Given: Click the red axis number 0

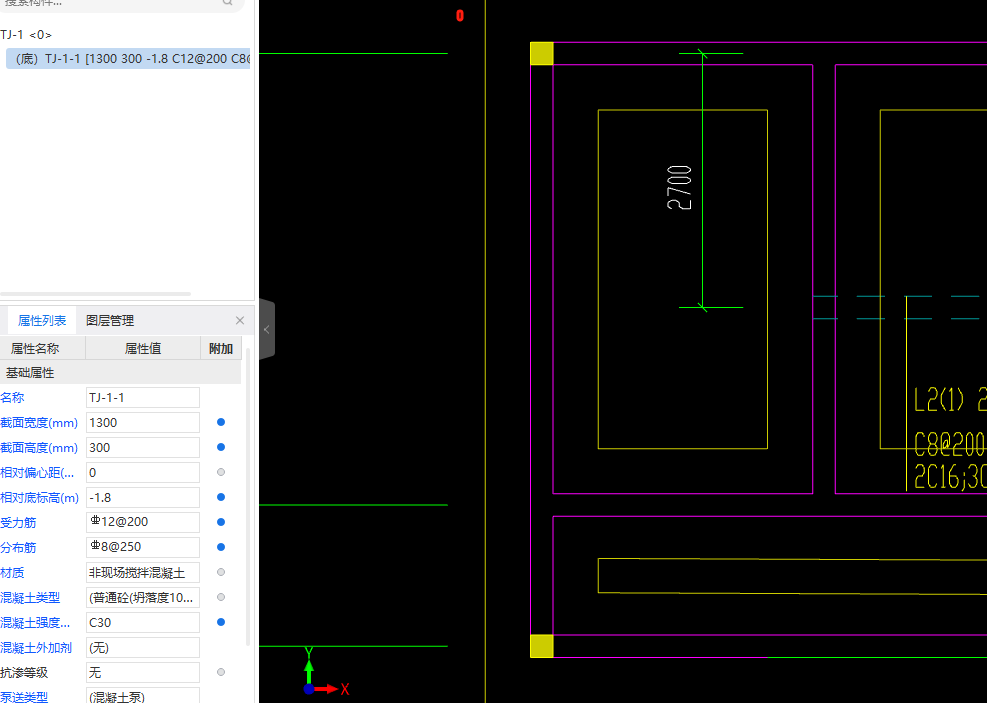Looking at the screenshot, I should (460, 16).
